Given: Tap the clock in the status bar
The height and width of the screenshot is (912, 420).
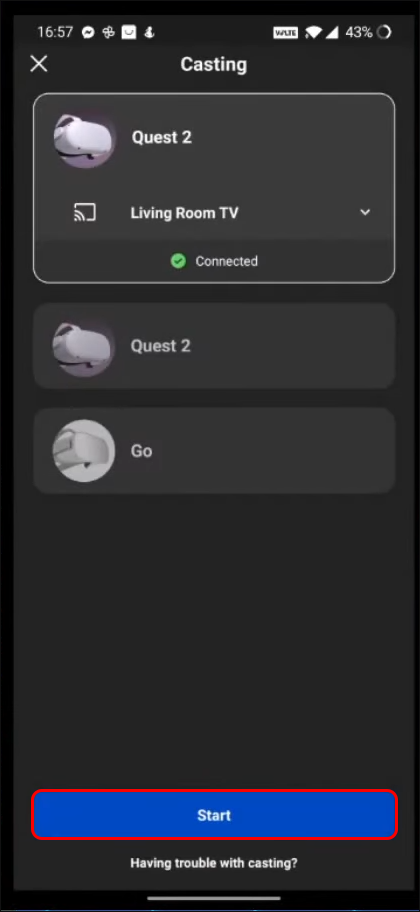Looking at the screenshot, I should [x=55, y=33].
